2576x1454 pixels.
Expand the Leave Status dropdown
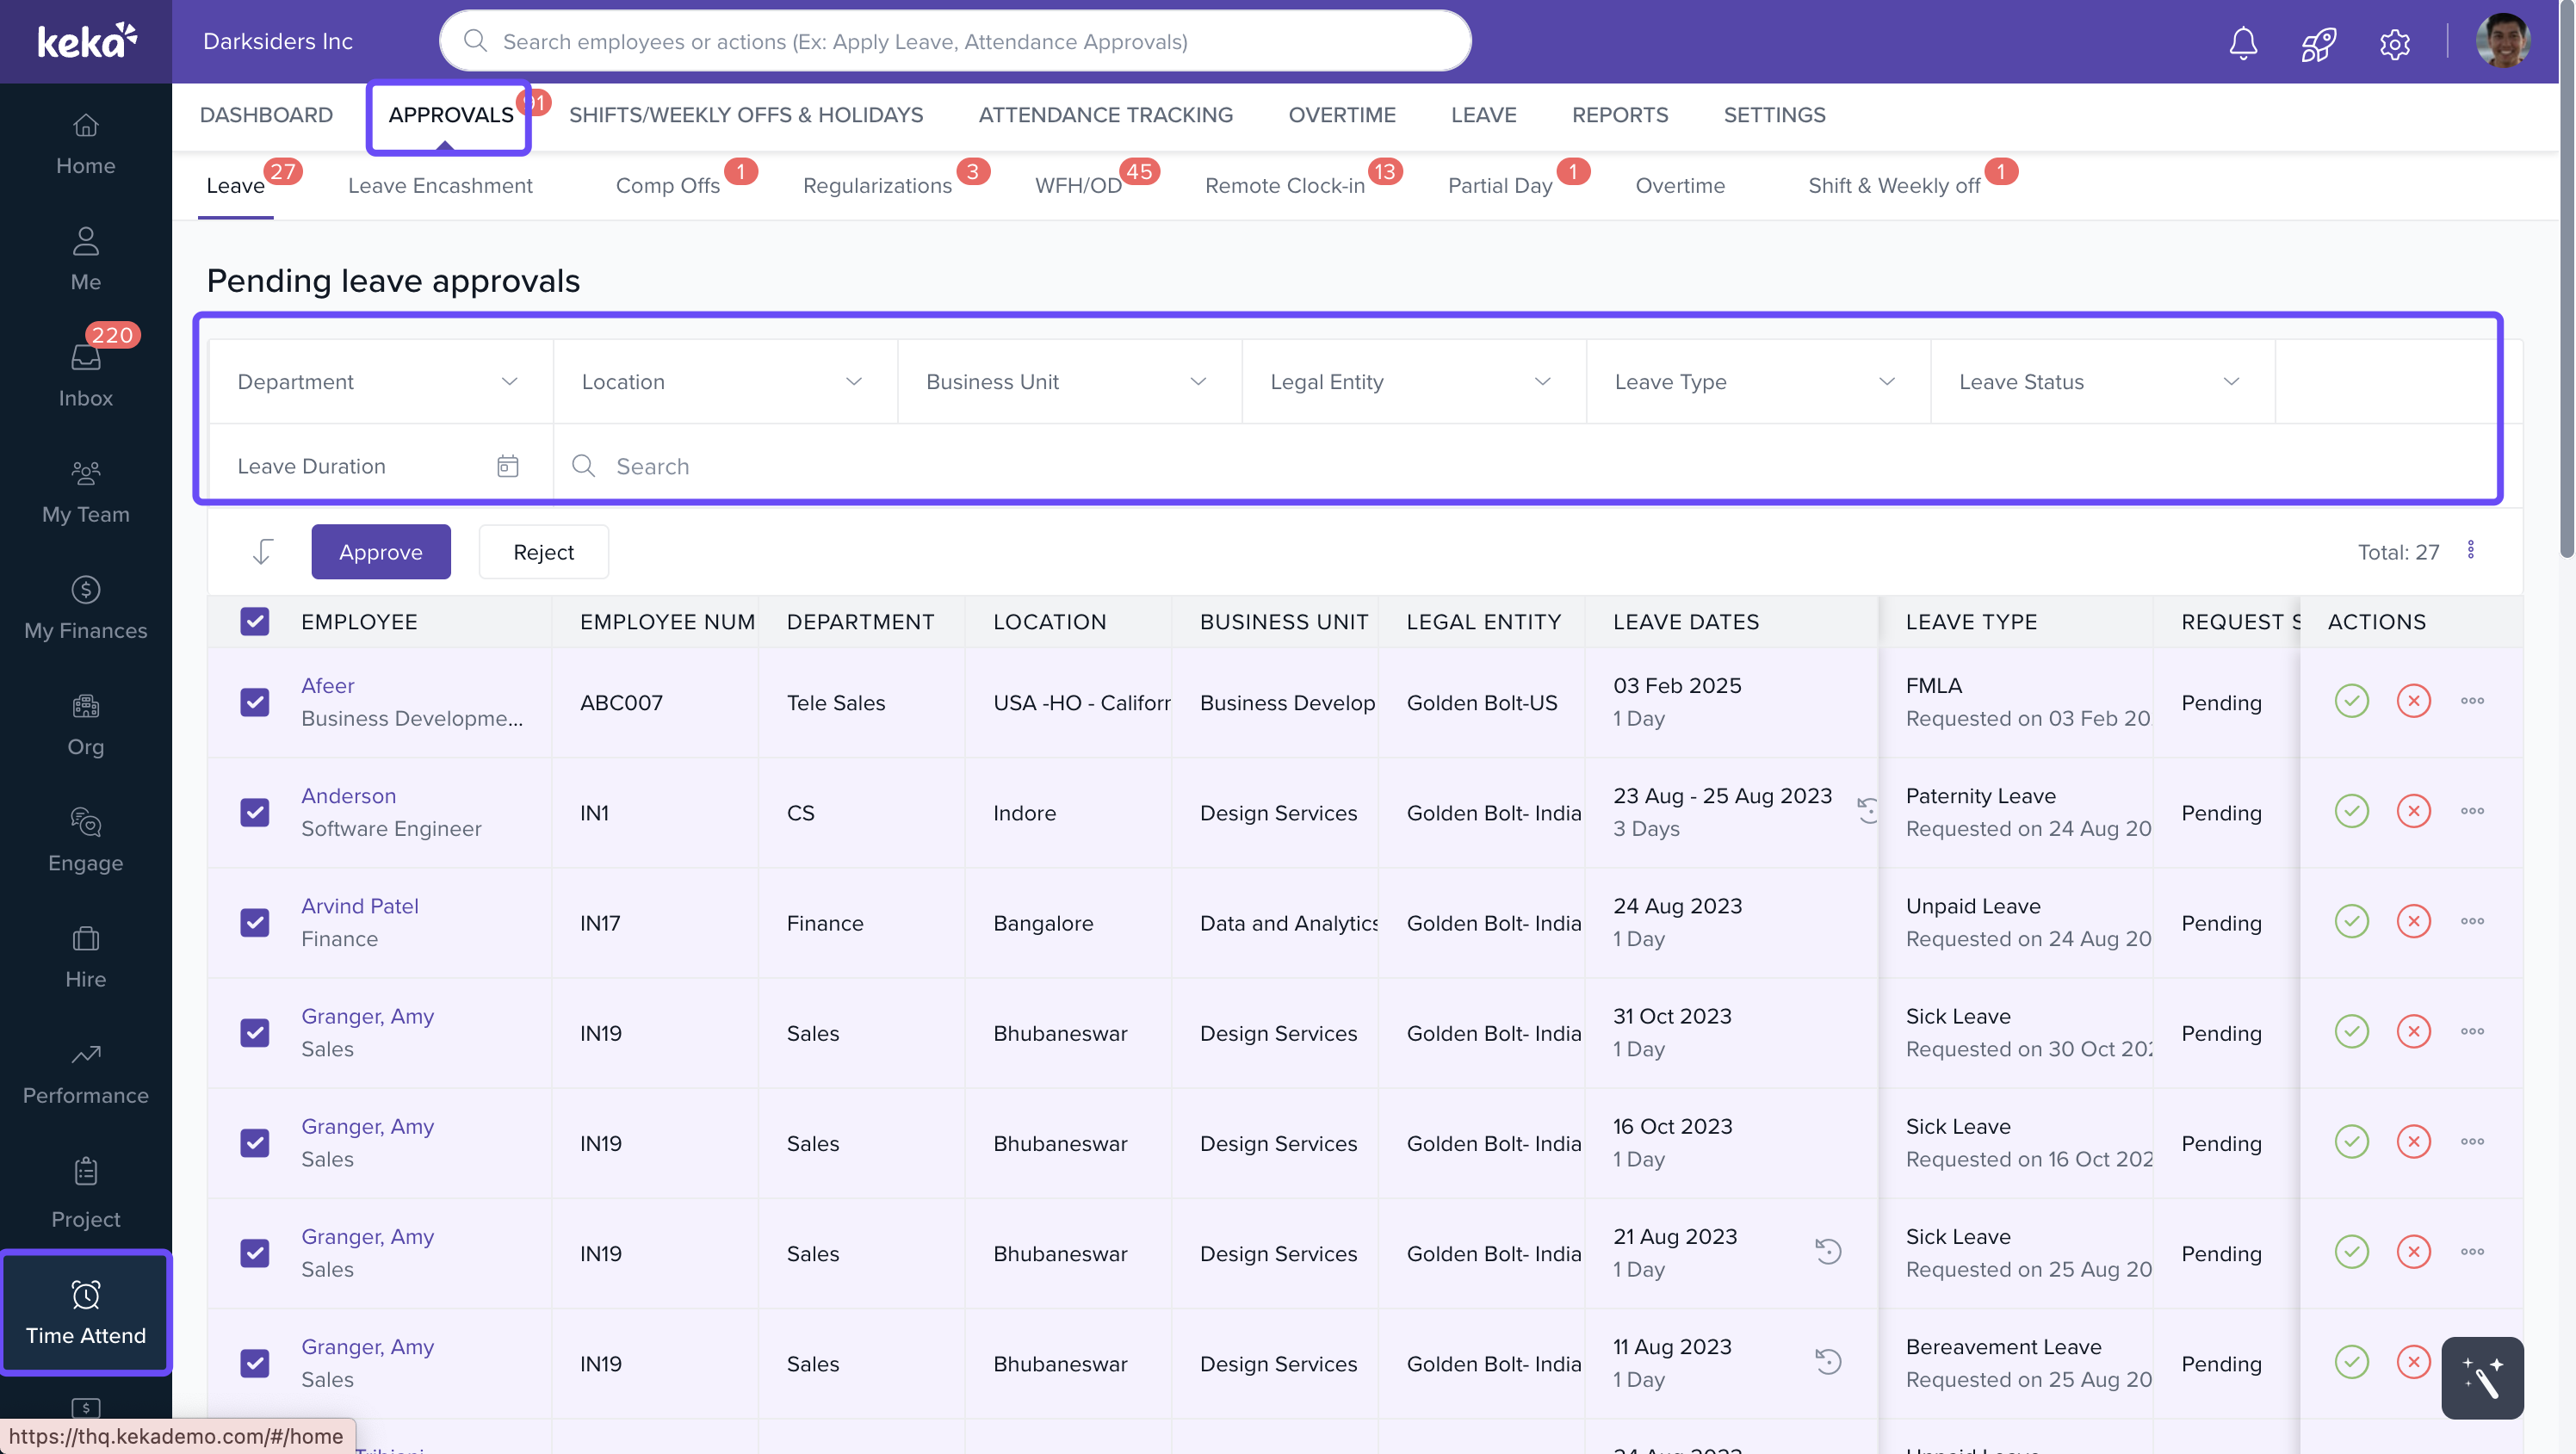click(x=2100, y=382)
